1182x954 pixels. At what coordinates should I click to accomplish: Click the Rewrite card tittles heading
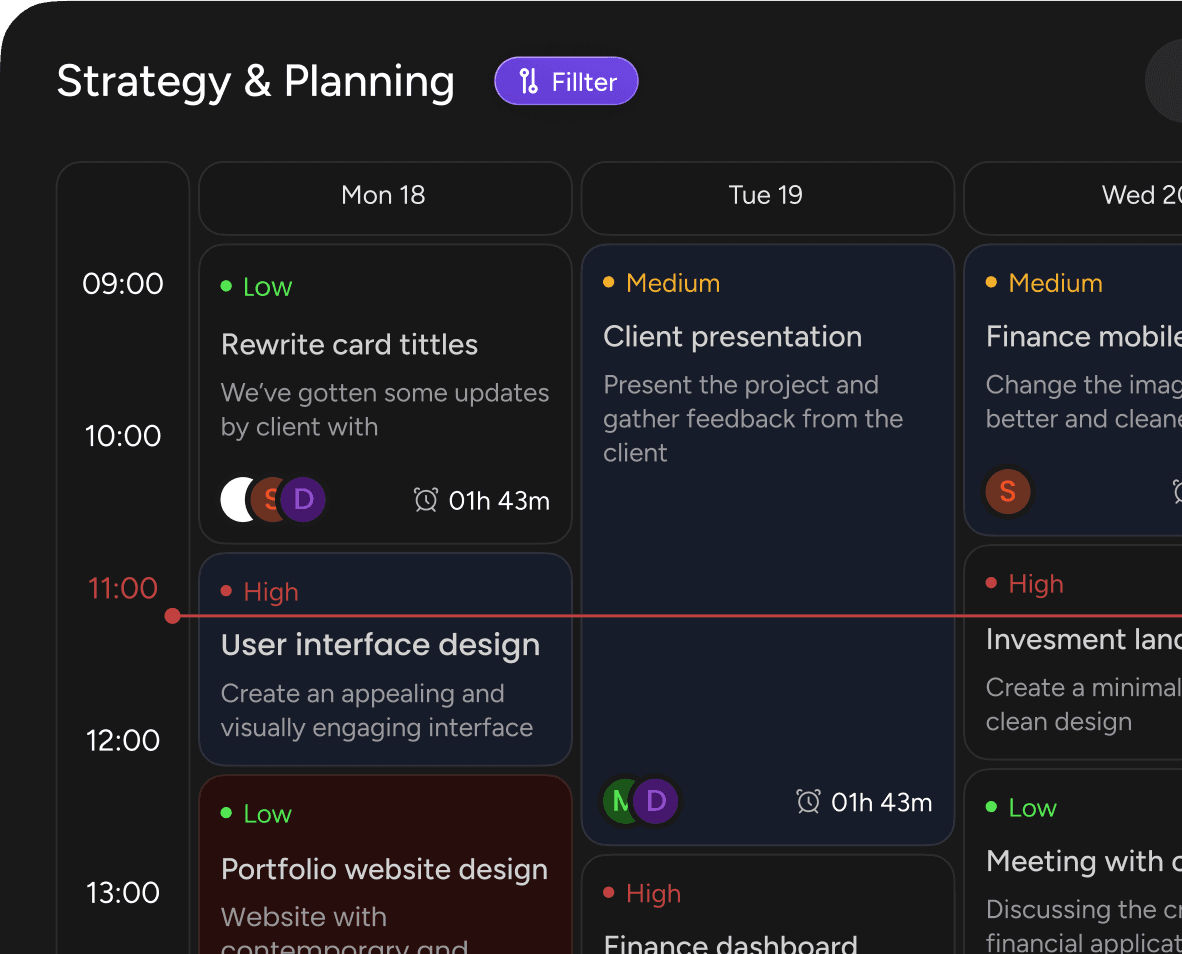click(x=349, y=345)
